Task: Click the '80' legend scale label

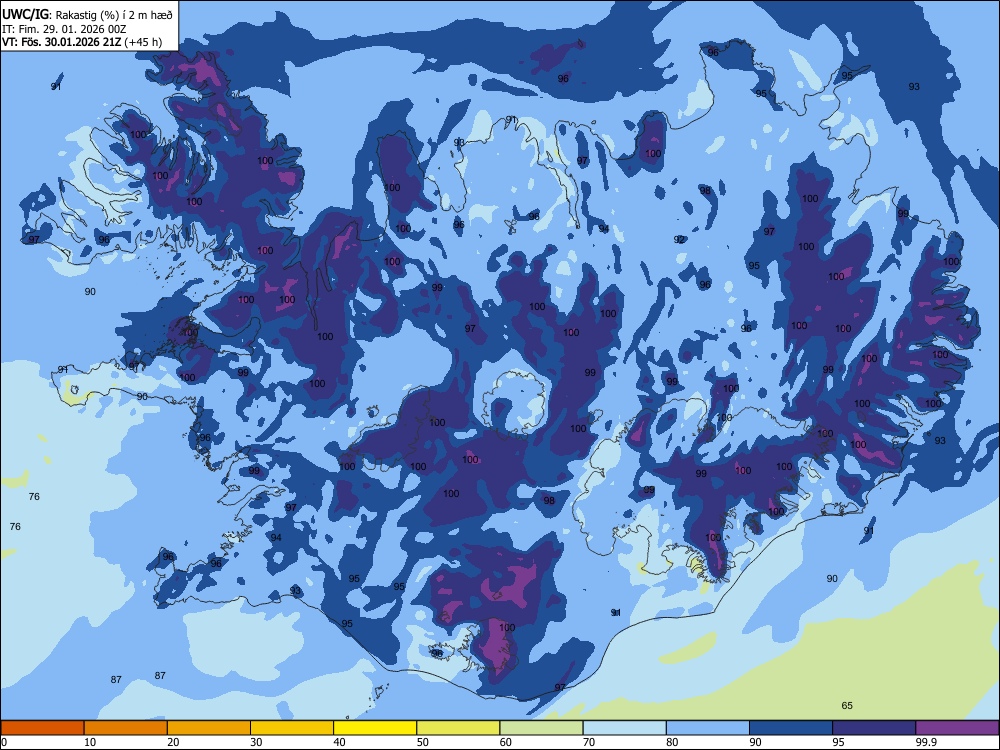Action: [672, 742]
